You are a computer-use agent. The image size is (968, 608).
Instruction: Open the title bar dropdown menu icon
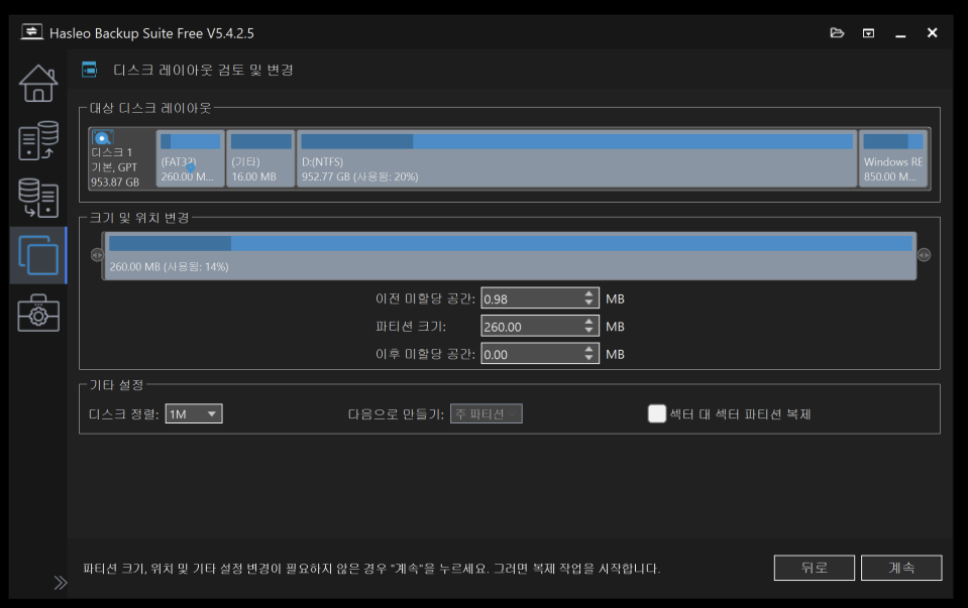click(868, 33)
